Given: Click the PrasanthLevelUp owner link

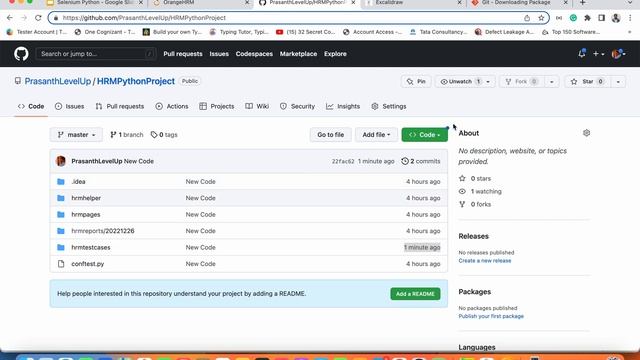Looking at the screenshot, I should [58, 81].
